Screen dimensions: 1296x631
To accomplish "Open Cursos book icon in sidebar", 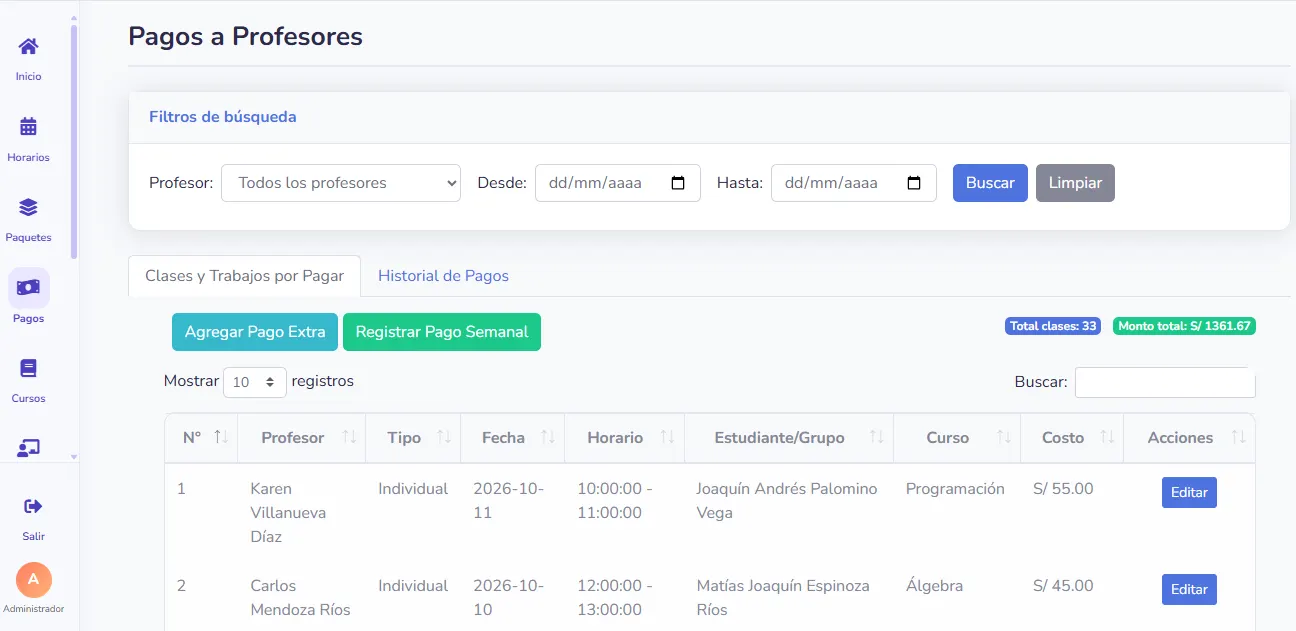I will click(x=28, y=368).
